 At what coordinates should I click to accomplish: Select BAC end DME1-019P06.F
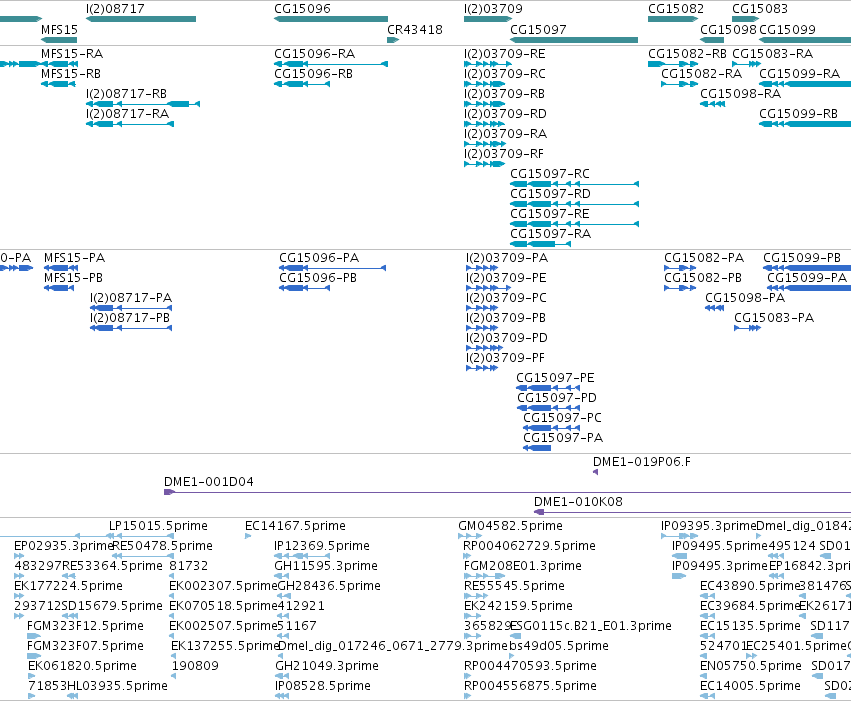coord(595,472)
